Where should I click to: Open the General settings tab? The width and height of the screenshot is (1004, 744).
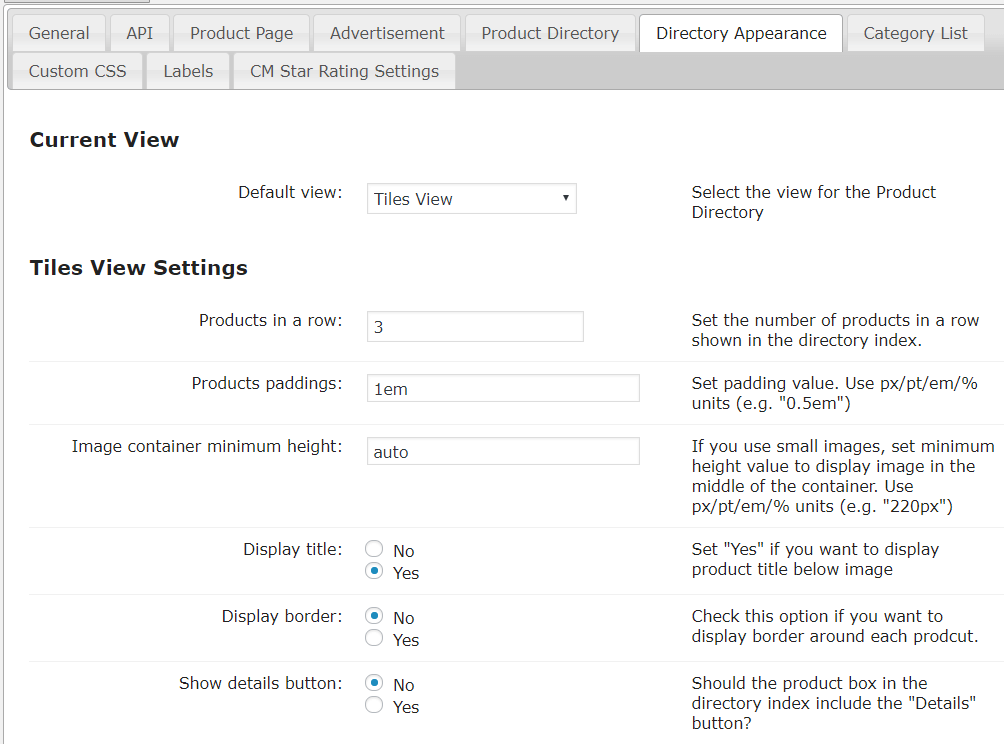[x=59, y=33]
